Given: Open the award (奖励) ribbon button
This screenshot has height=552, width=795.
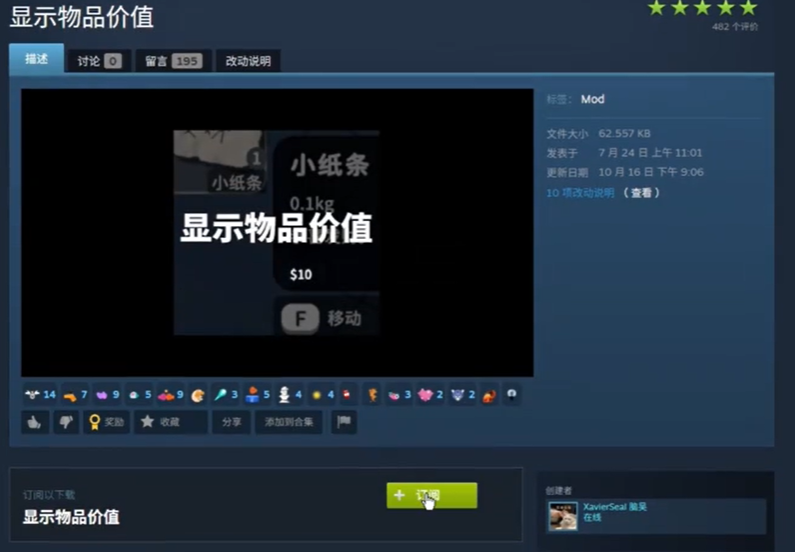Looking at the screenshot, I should [x=106, y=422].
